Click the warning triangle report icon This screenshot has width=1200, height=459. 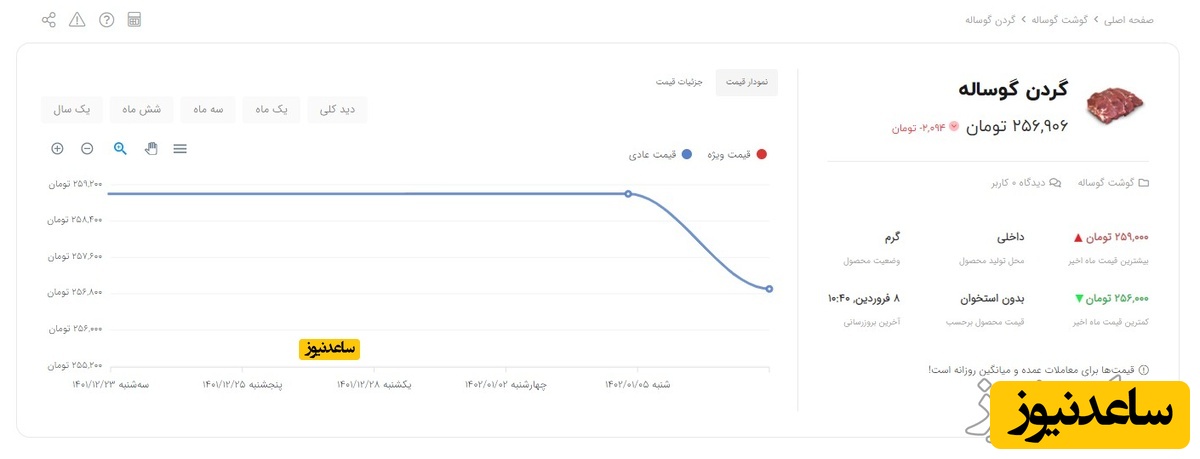pos(78,20)
